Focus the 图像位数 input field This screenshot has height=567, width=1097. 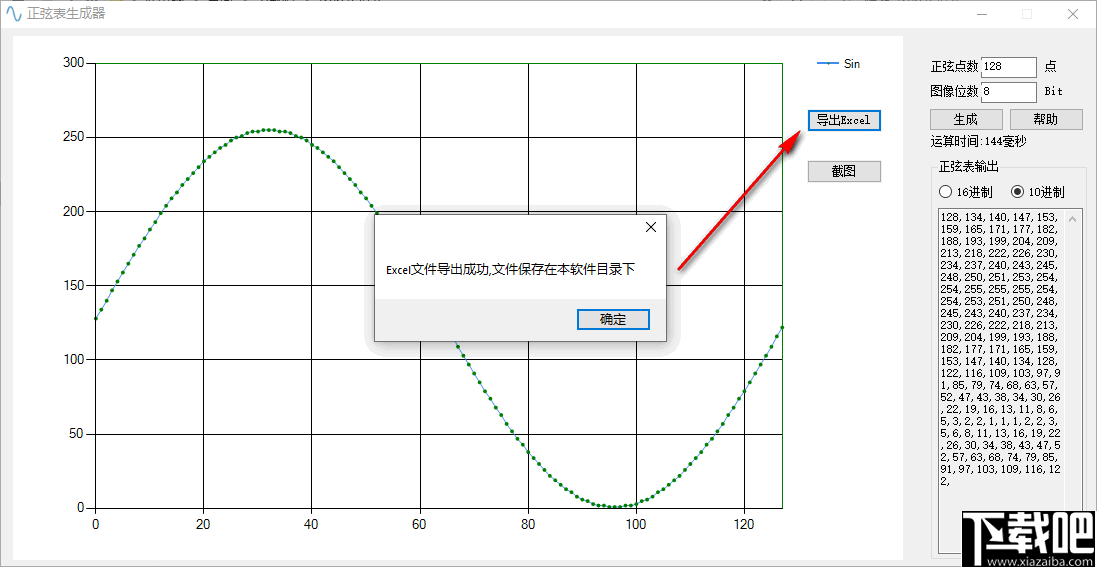pos(1009,92)
